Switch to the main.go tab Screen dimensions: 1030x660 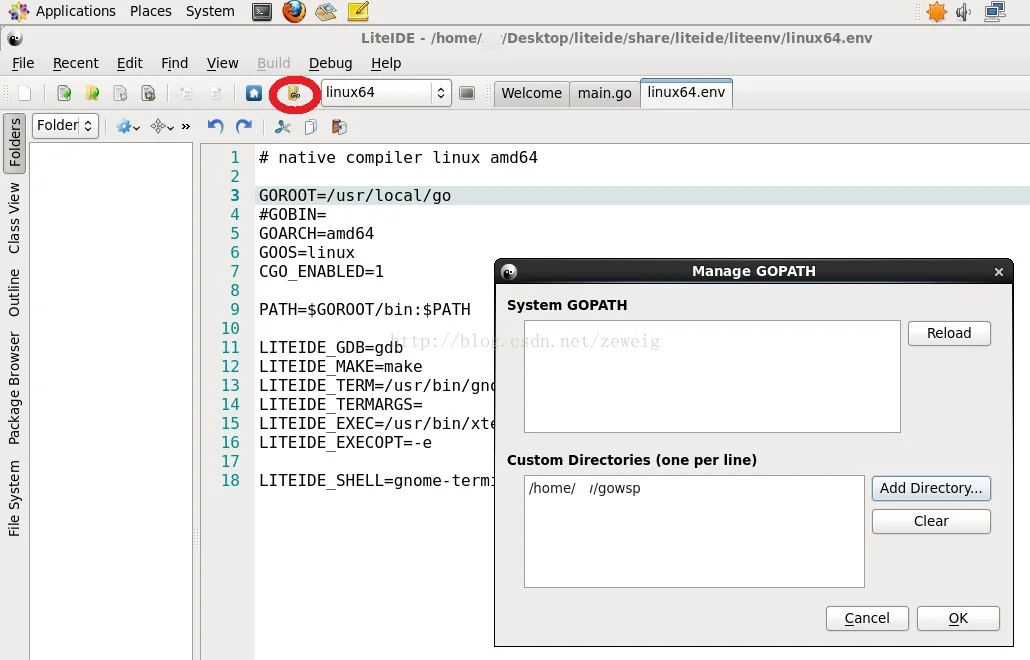[x=604, y=93]
